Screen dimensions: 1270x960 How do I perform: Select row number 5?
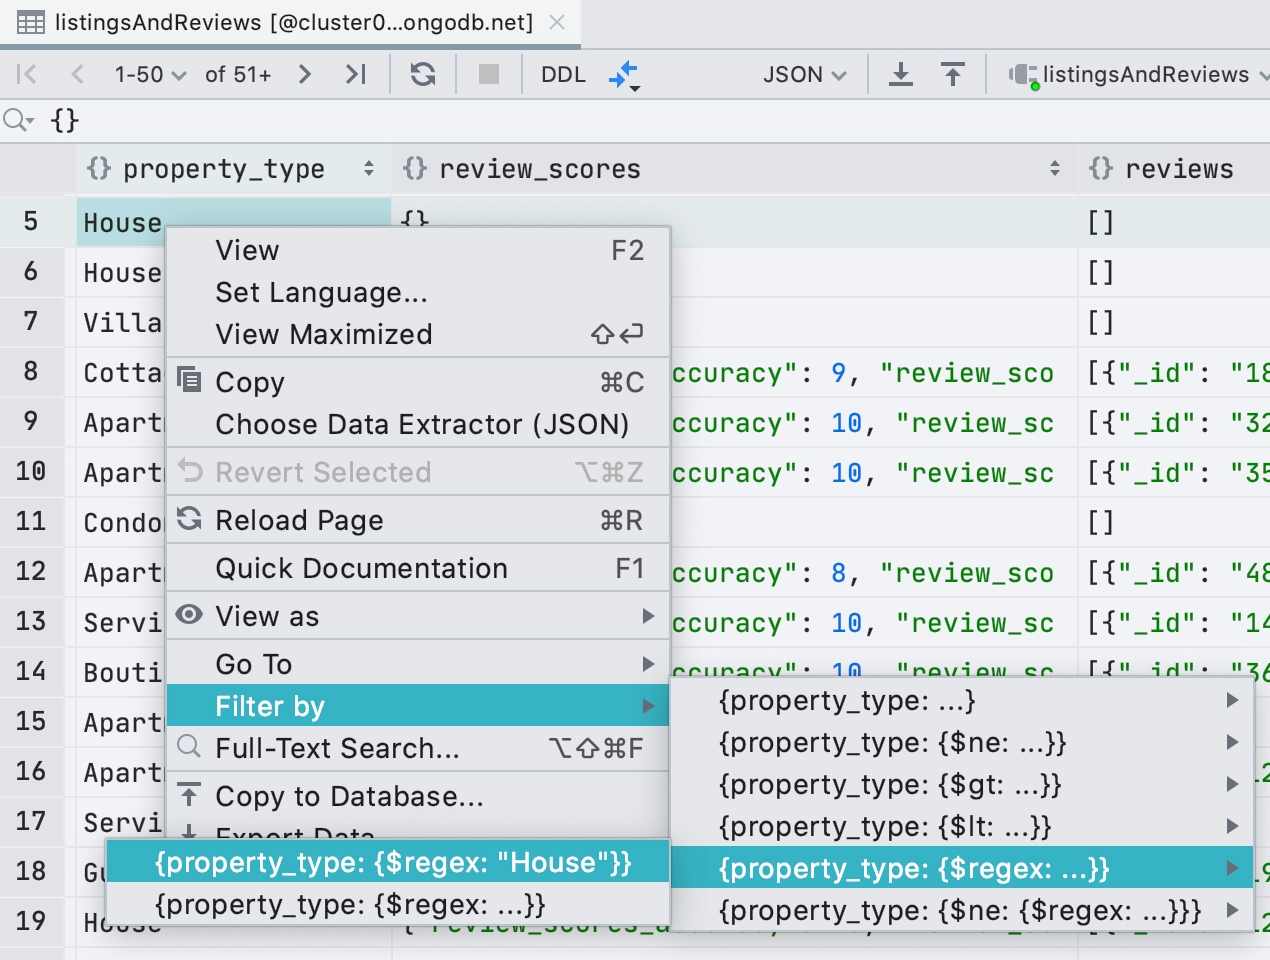[x=31, y=222]
